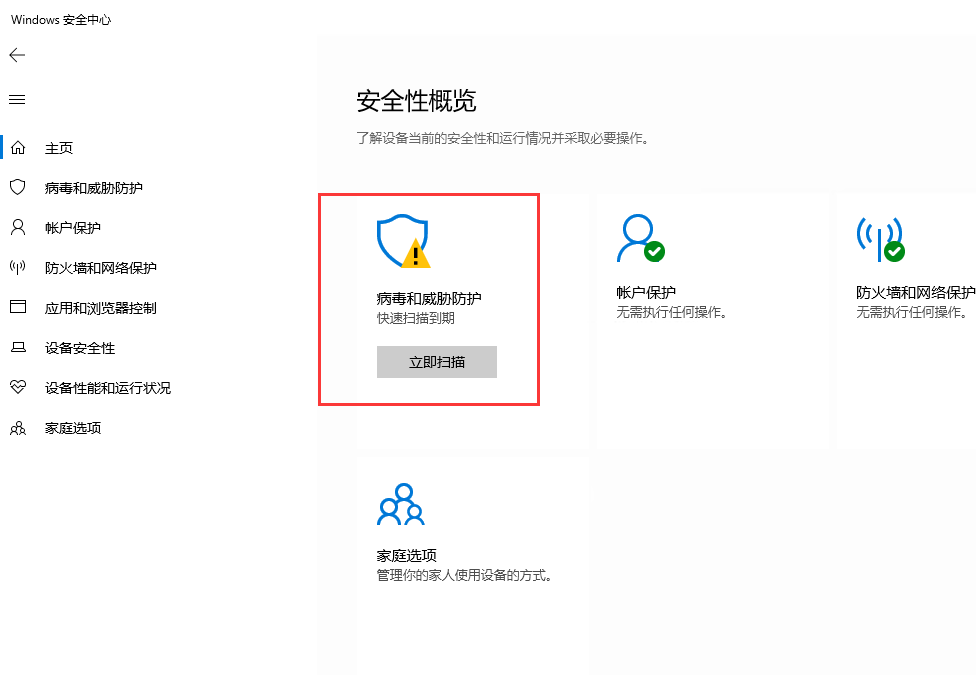Open the 家庭选项 title in overview tile
976x675 pixels.
coord(406,556)
